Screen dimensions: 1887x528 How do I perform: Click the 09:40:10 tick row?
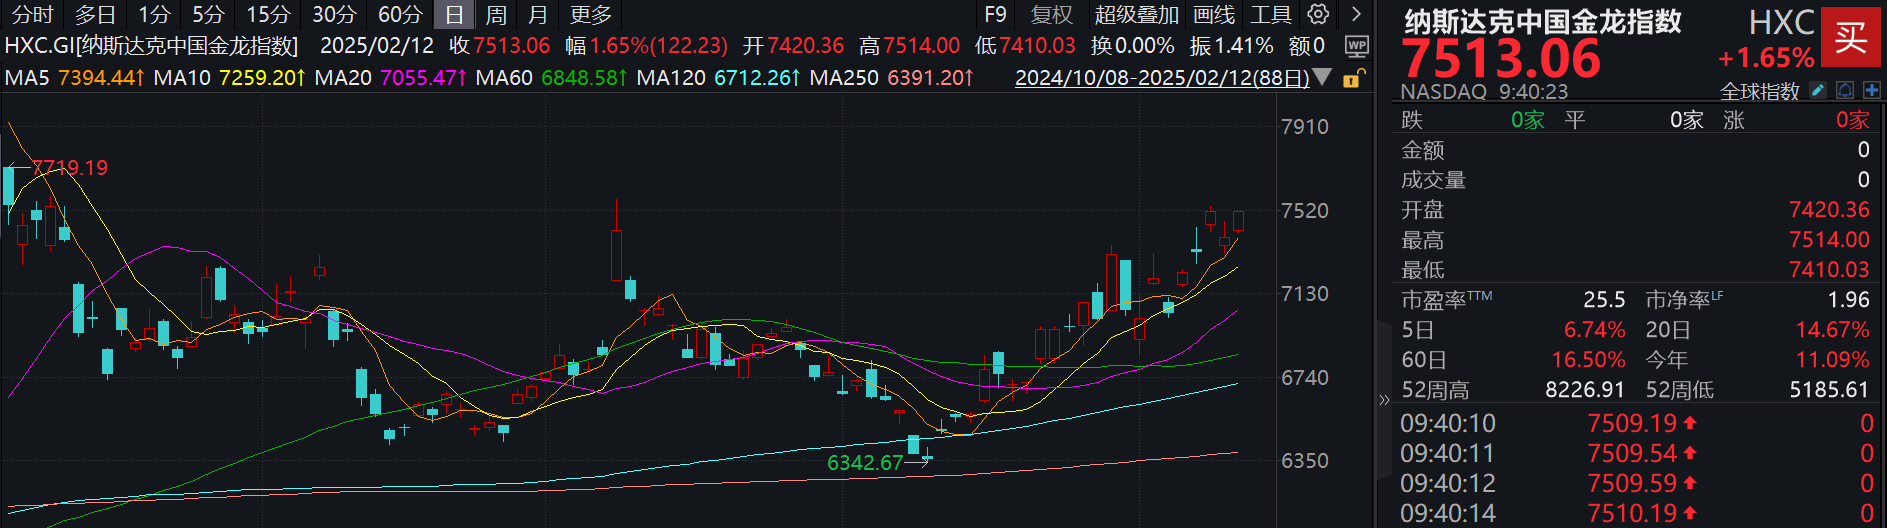tap(1636, 423)
